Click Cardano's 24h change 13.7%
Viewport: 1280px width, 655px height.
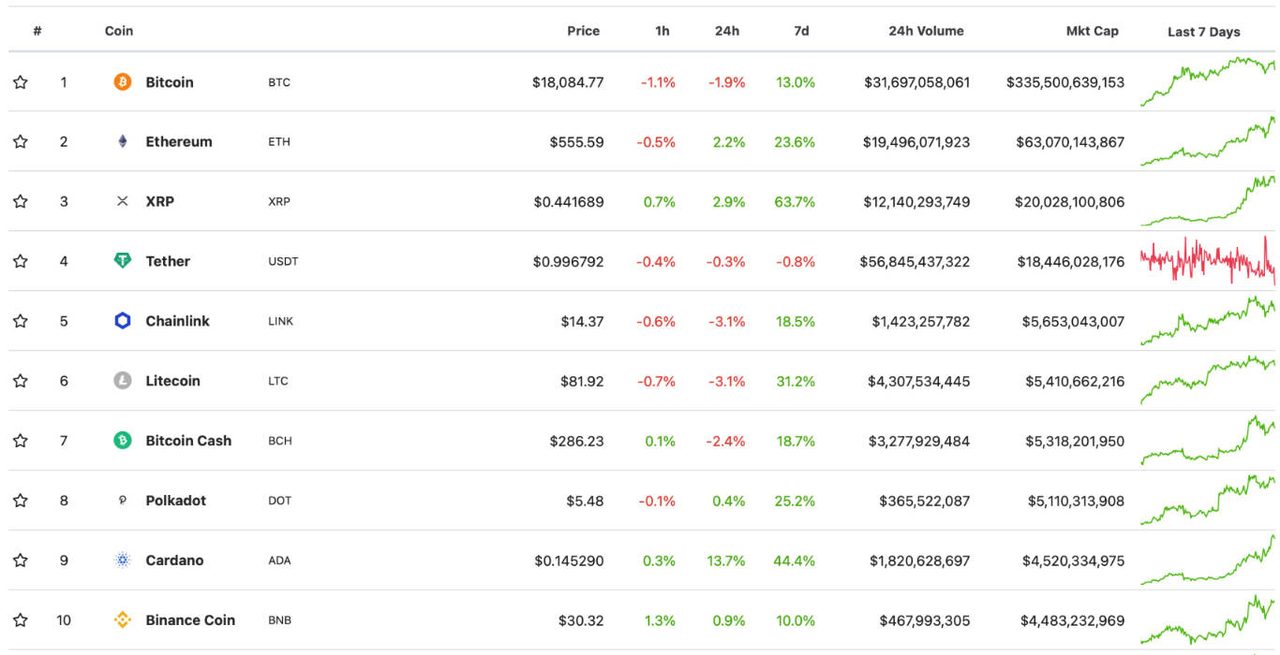point(727,560)
